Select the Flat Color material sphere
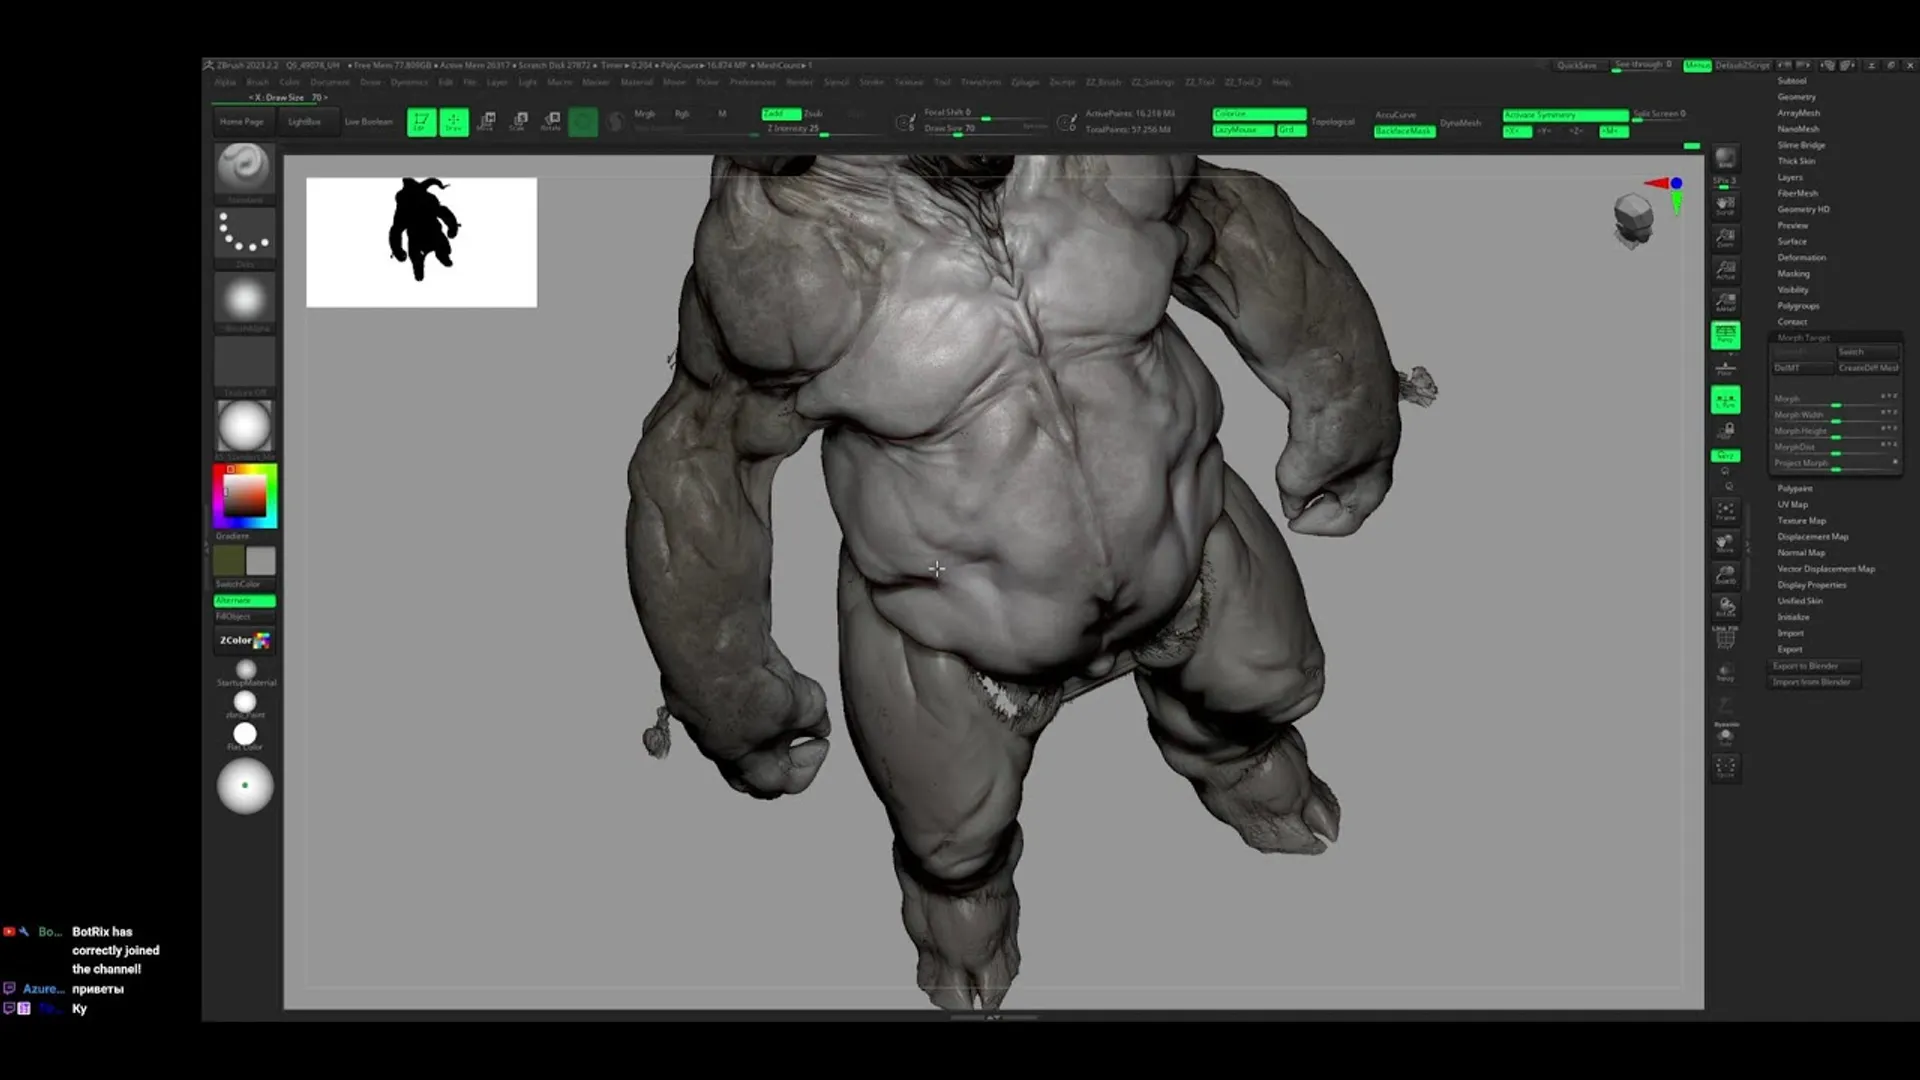Viewport: 1920px width, 1080px height. 245,735
